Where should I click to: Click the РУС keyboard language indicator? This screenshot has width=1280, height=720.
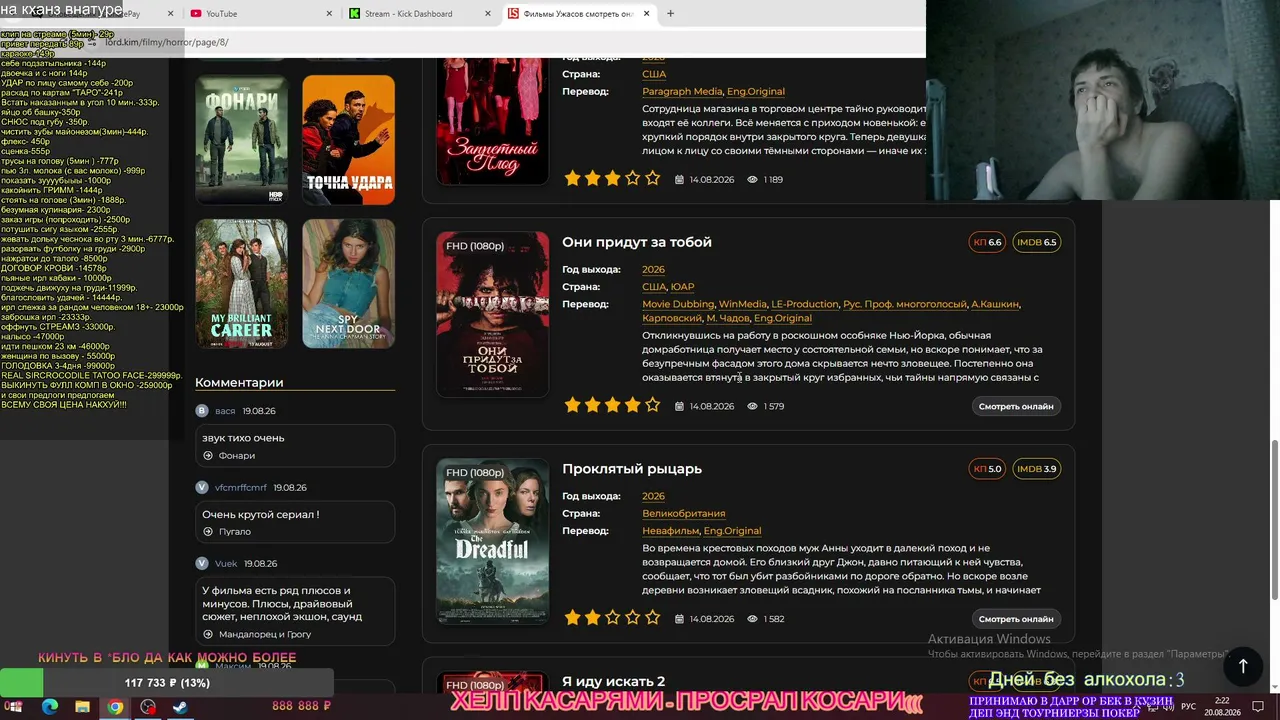coord(1188,707)
